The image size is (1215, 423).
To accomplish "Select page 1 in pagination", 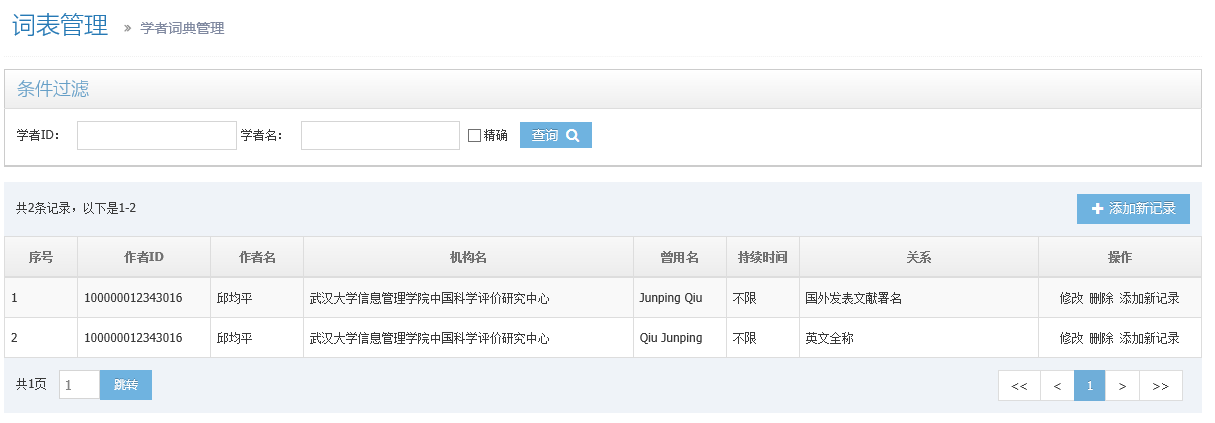I will click(1089, 386).
